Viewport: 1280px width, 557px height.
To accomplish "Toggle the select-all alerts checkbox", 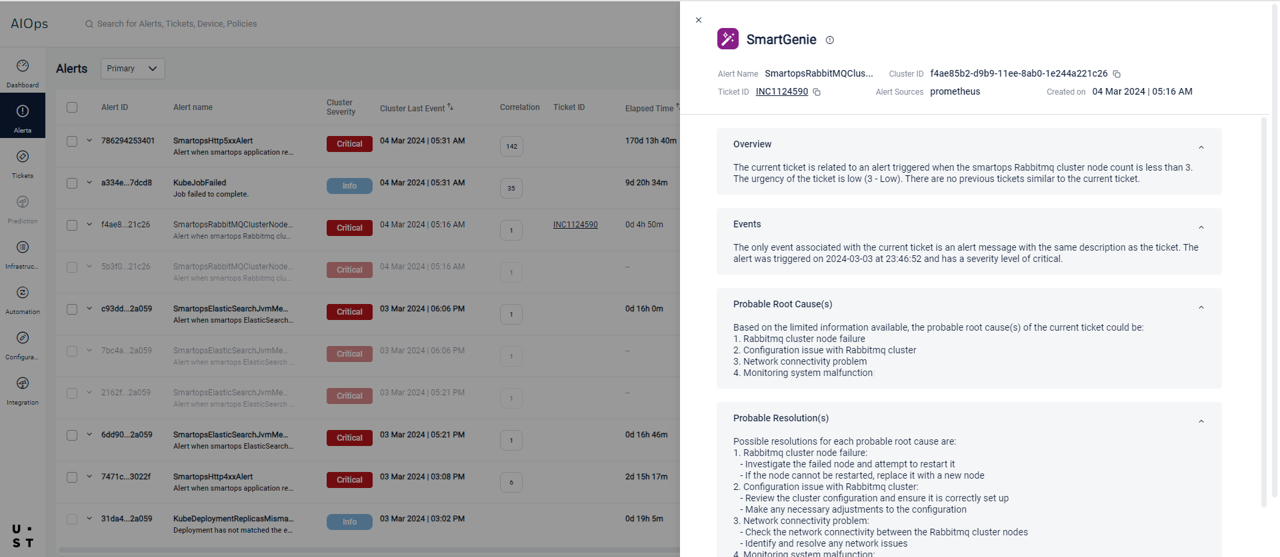I will pos(72,107).
